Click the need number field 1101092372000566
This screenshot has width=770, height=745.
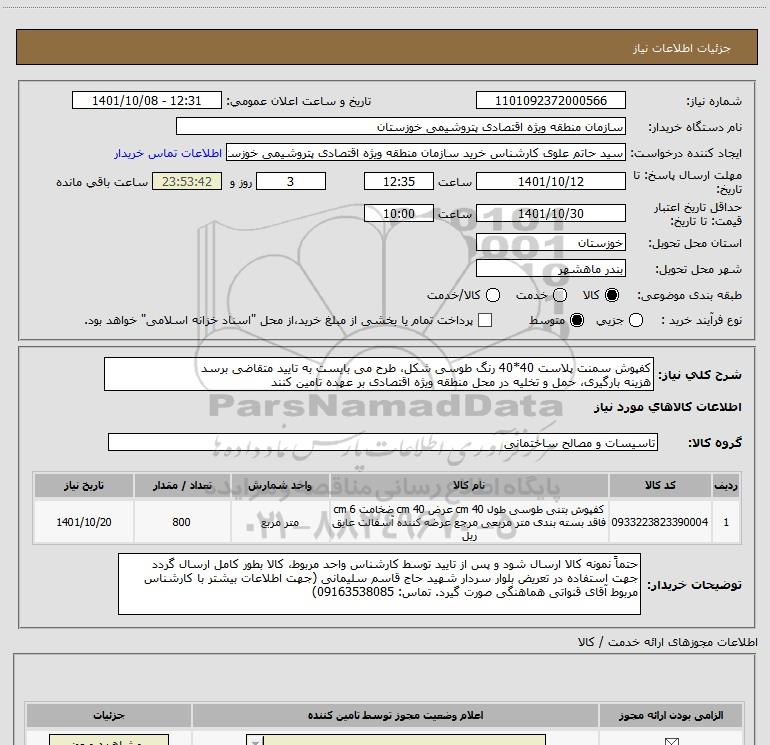[550, 101]
